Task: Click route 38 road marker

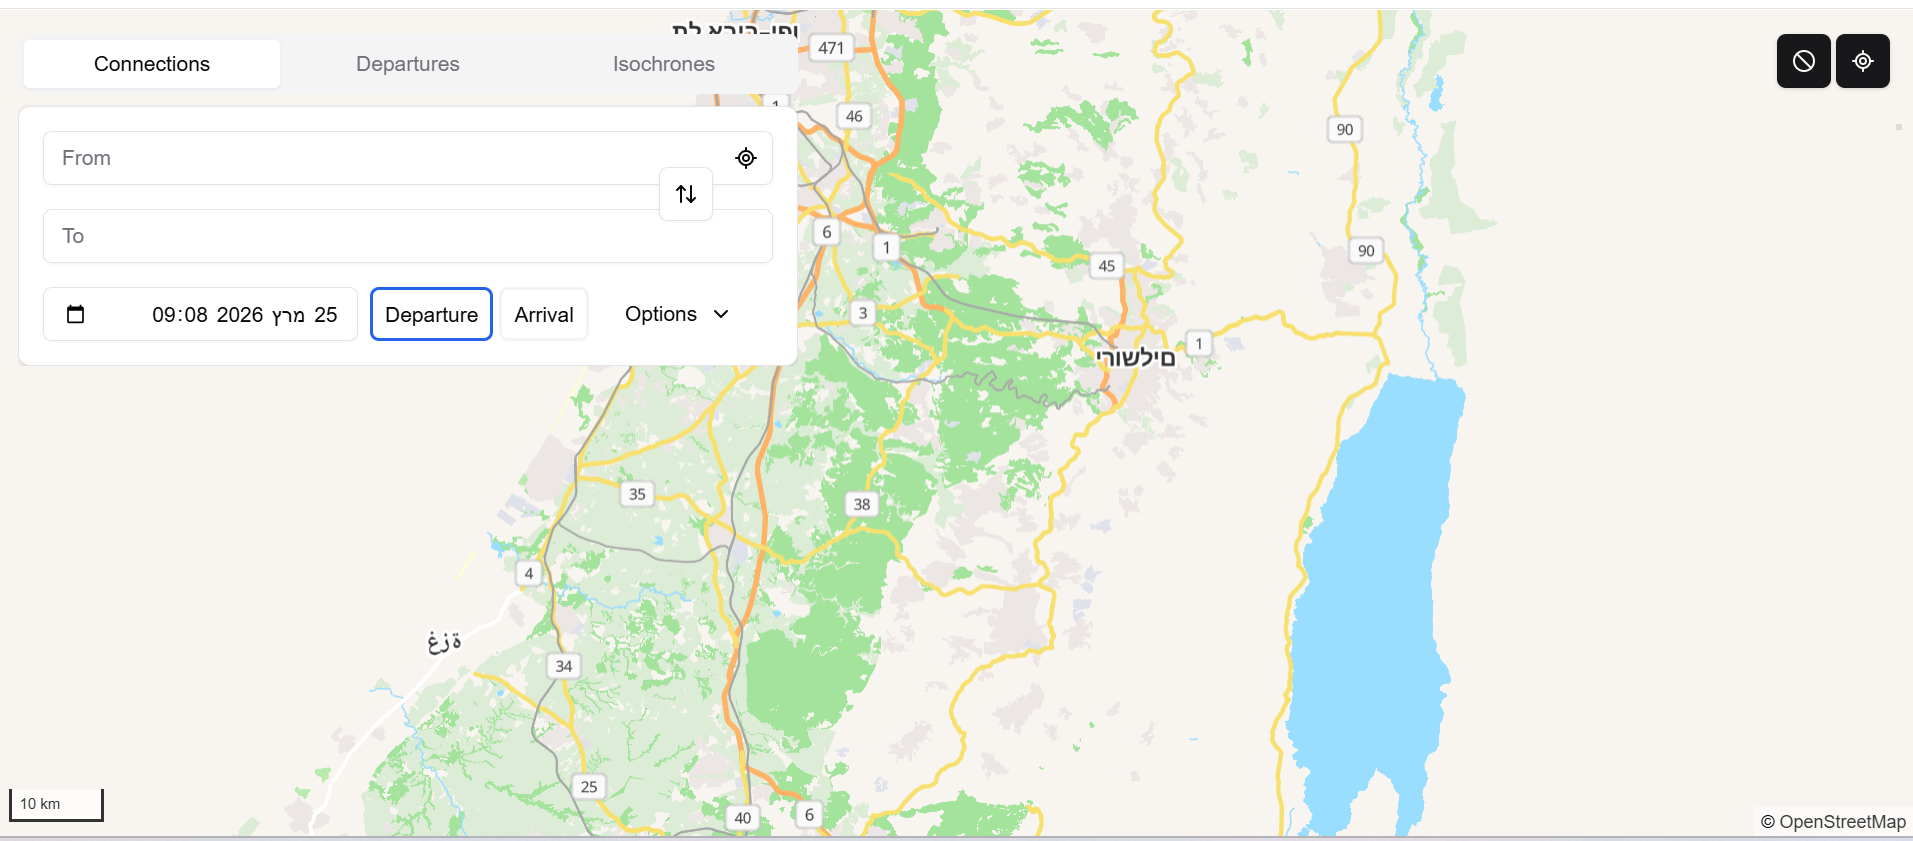Action: (861, 504)
